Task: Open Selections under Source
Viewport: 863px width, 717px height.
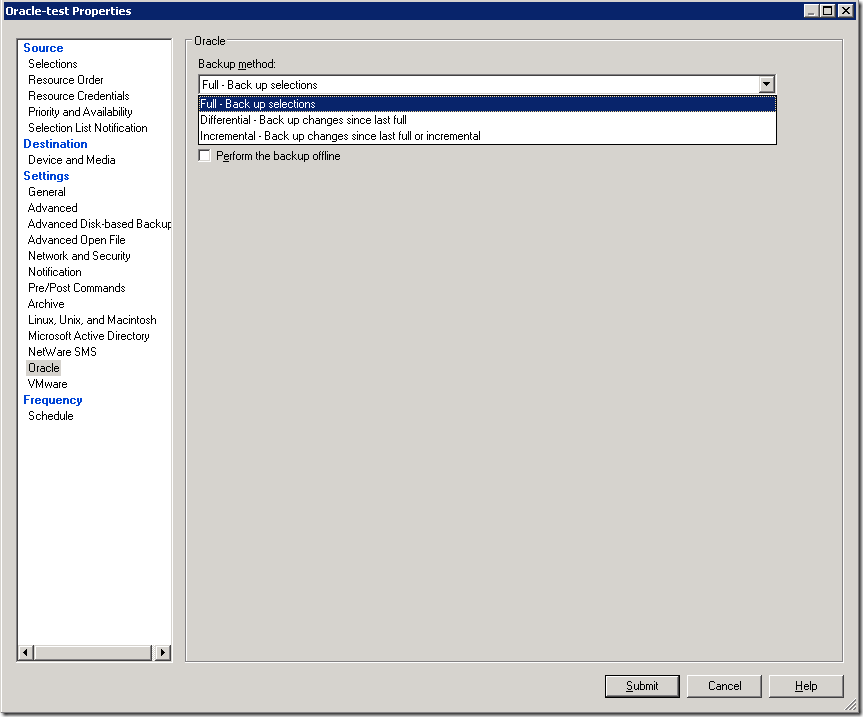Action: click(53, 64)
